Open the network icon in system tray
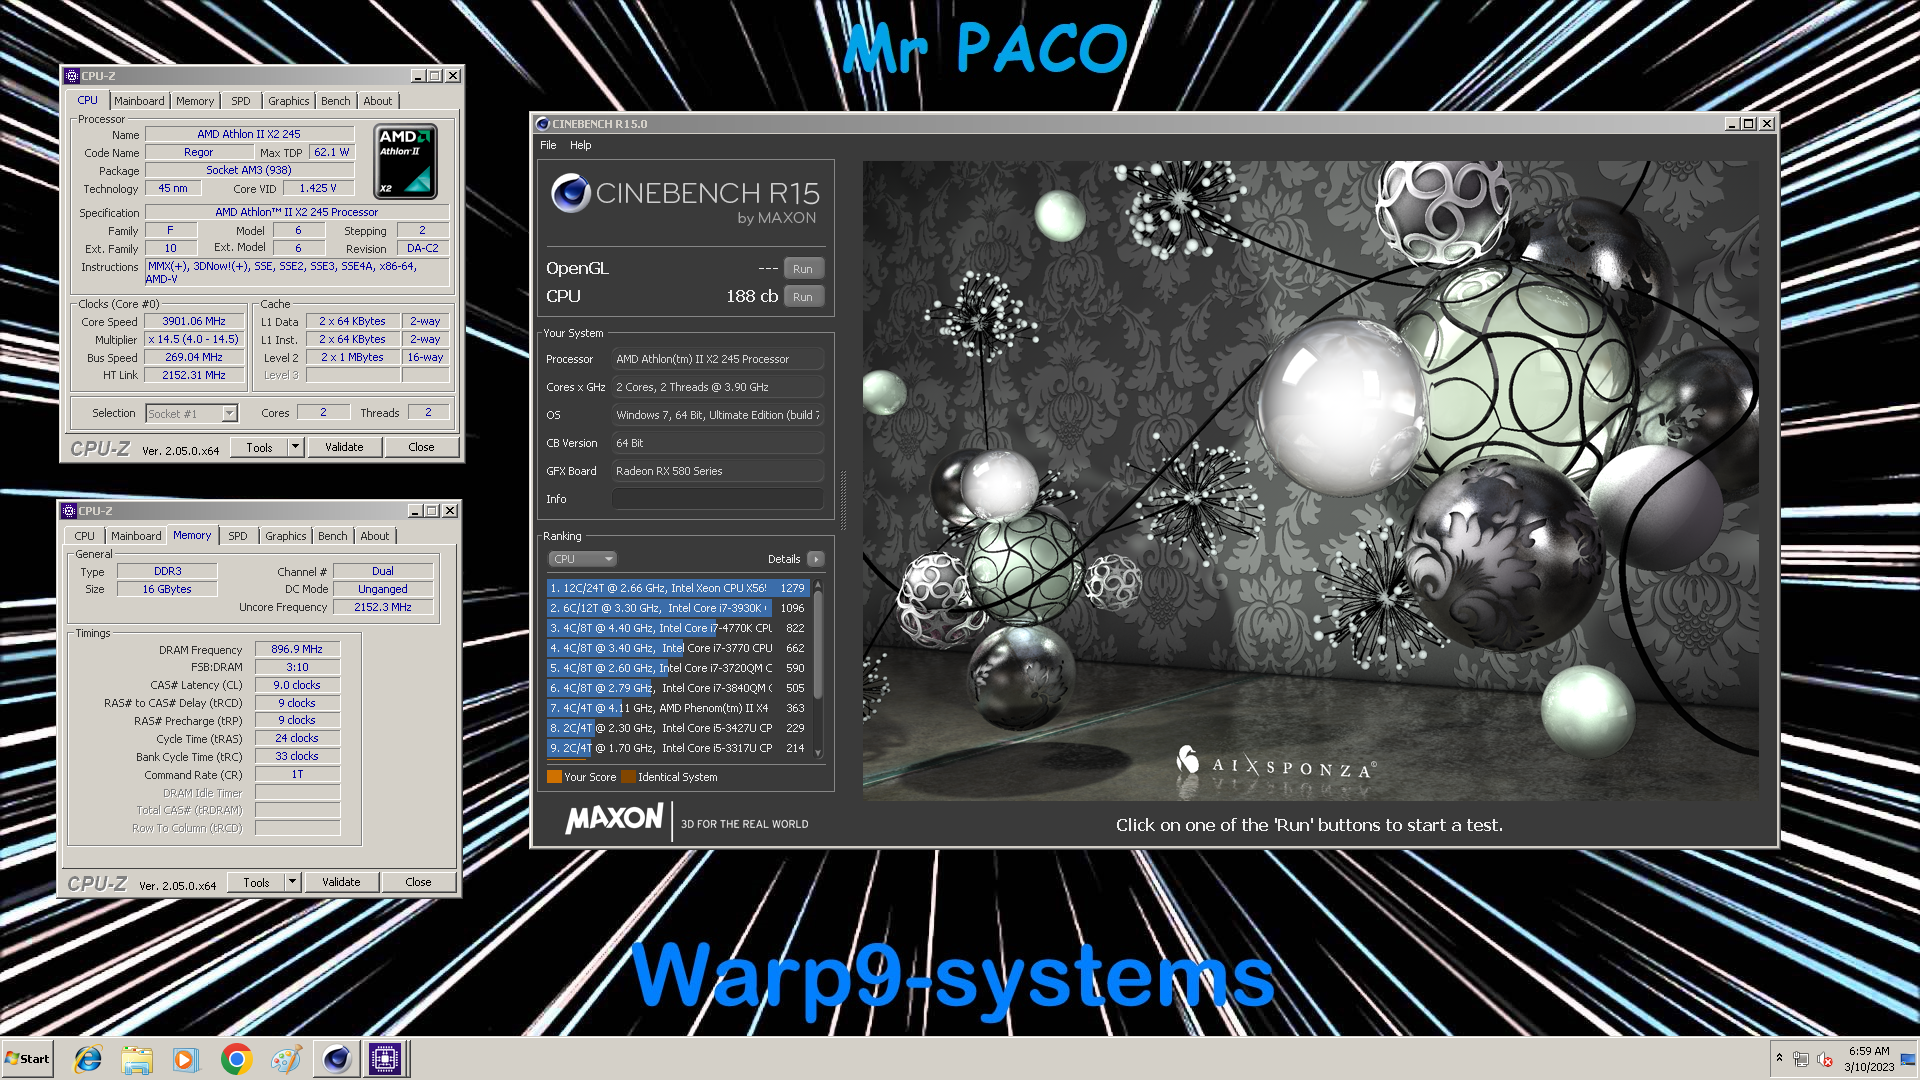 pos(1801,1059)
